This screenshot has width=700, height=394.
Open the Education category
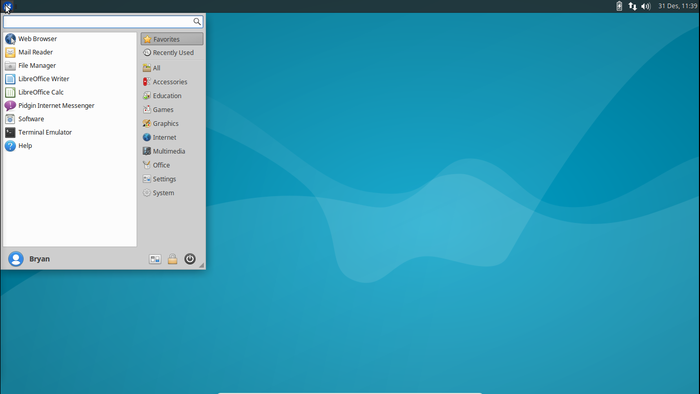[x=172, y=95]
